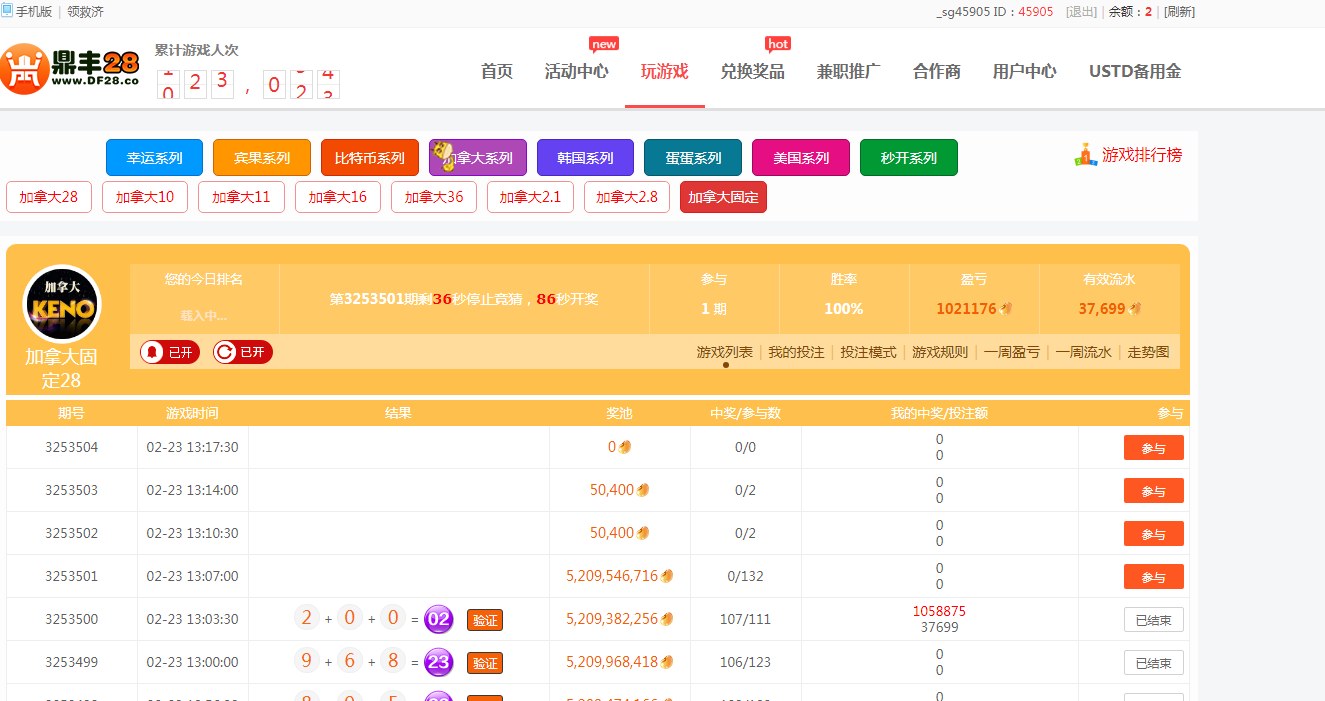The image size is (1325, 701).
Task: Click the 手机版 mobile version icon
Action: [8, 11]
